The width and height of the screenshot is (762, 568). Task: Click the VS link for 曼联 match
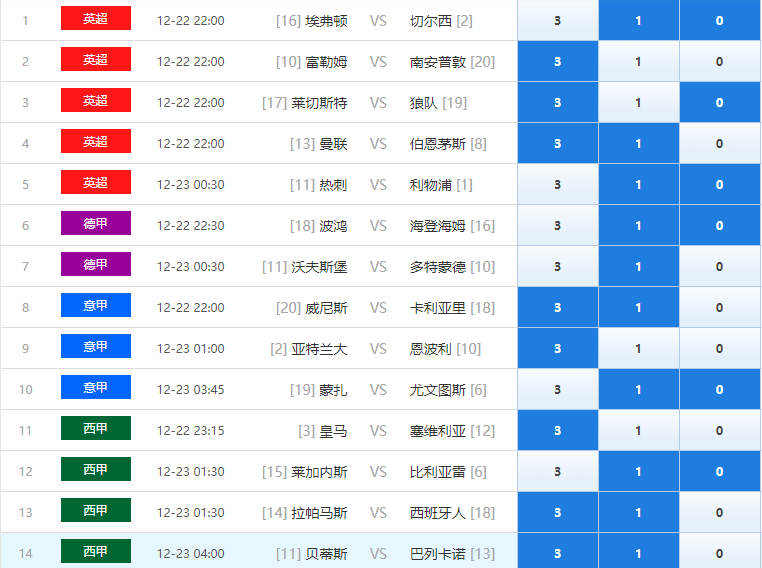pyautogui.click(x=378, y=144)
